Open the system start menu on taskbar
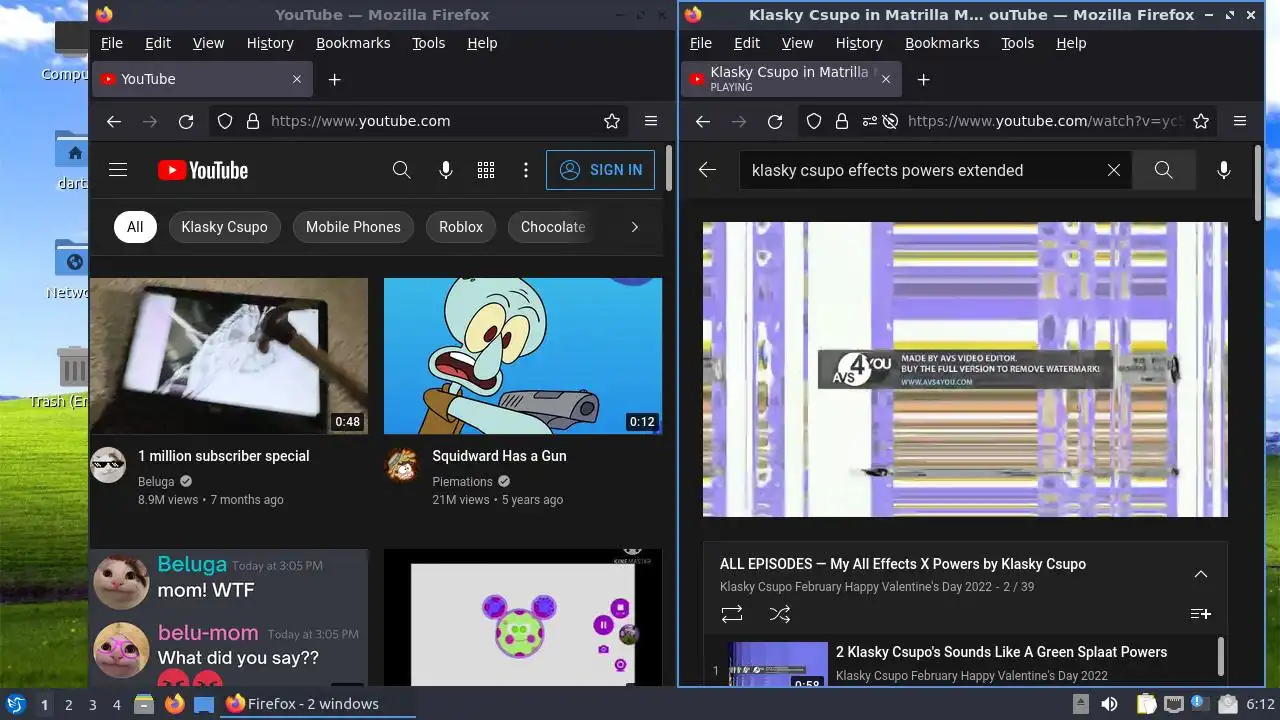The image size is (1280, 720). [16, 704]
